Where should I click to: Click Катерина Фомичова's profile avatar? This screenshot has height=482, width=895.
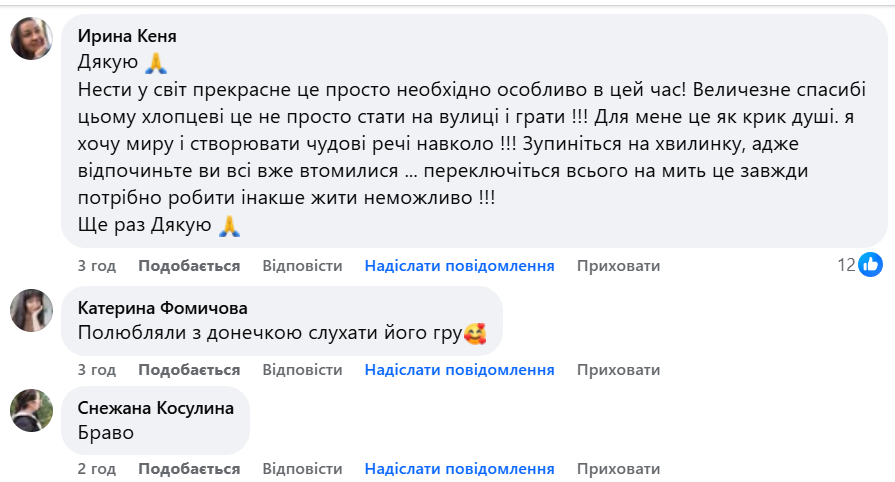click(31, 310)
